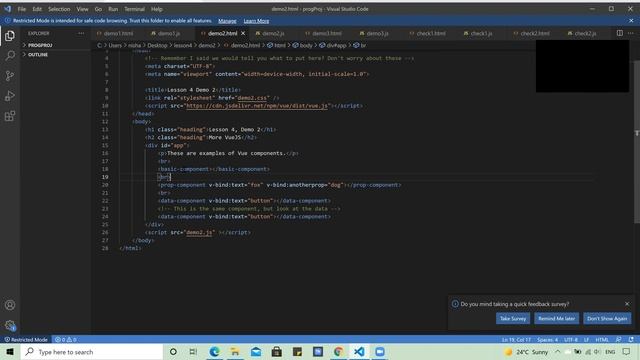
Task: Open Google Chrome from taskbar
Action: point(338,352)
